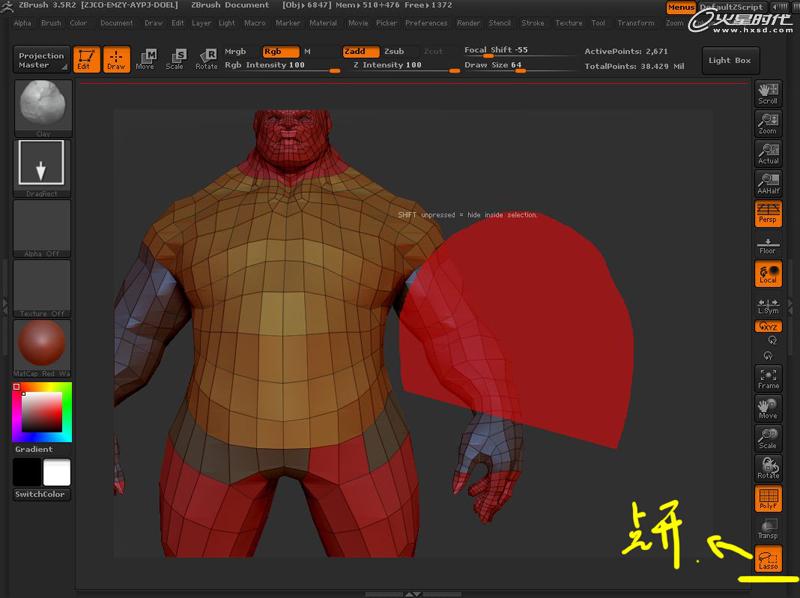Click the DefaultZScript button

click(733, 7)
